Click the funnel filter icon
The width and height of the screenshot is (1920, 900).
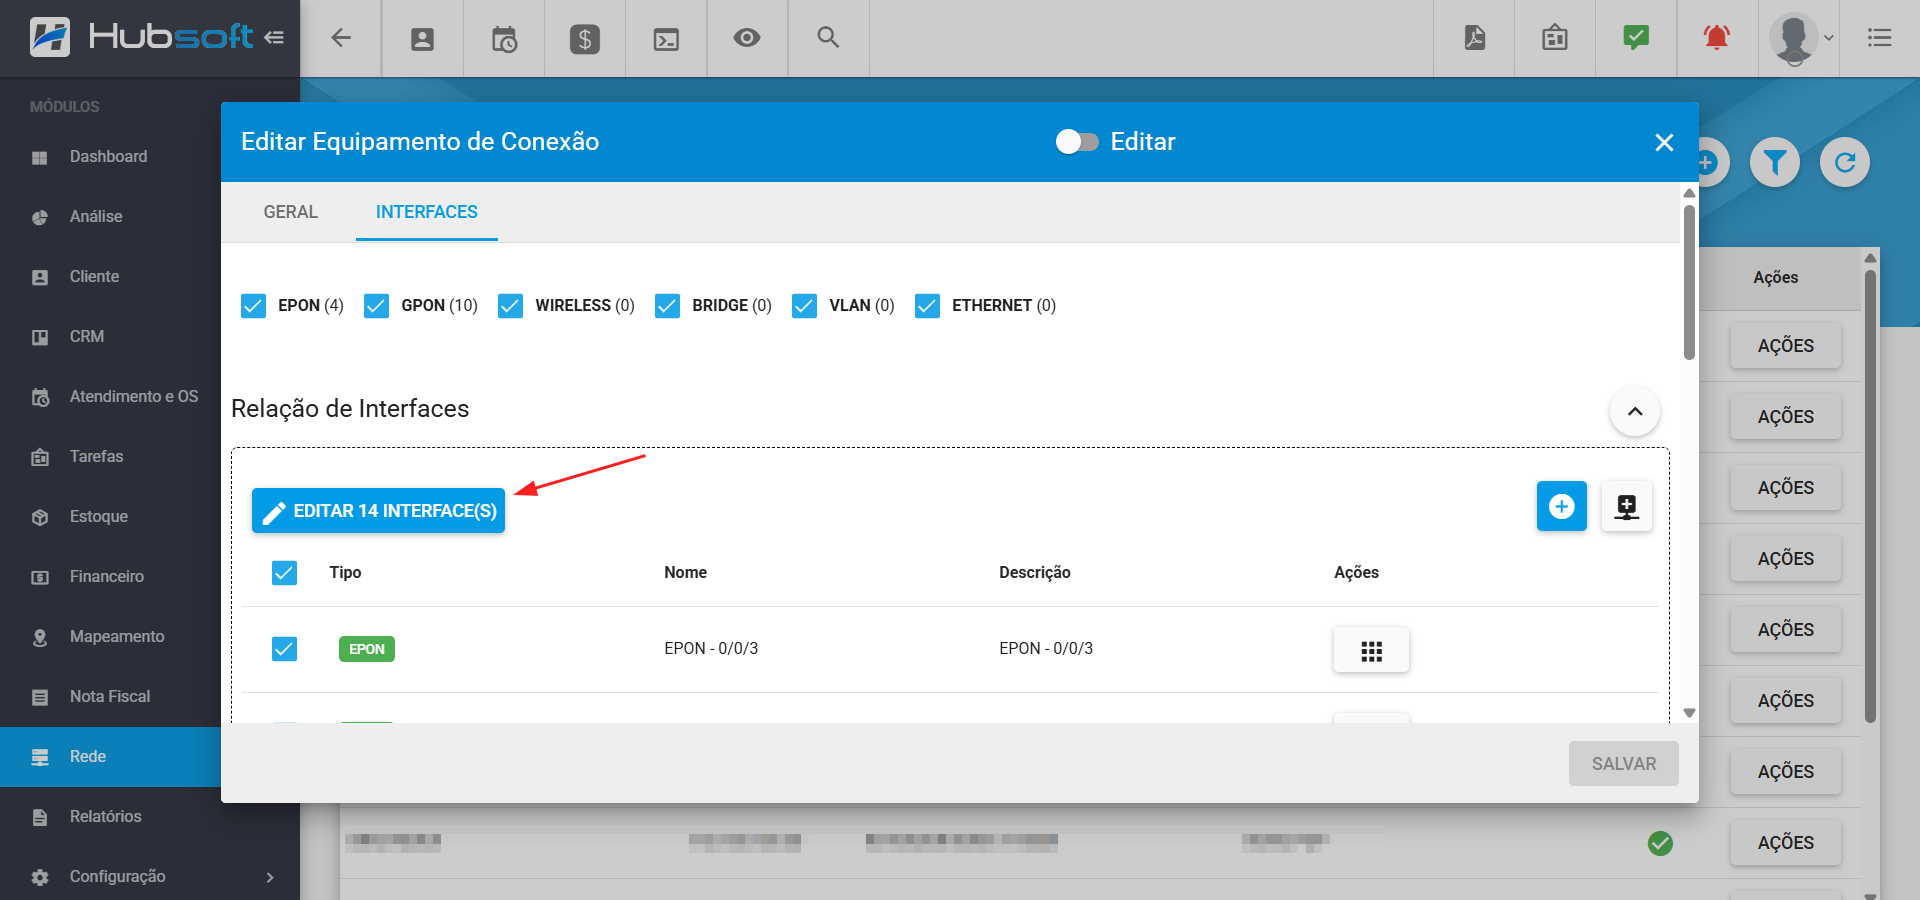pos(1775,162)
